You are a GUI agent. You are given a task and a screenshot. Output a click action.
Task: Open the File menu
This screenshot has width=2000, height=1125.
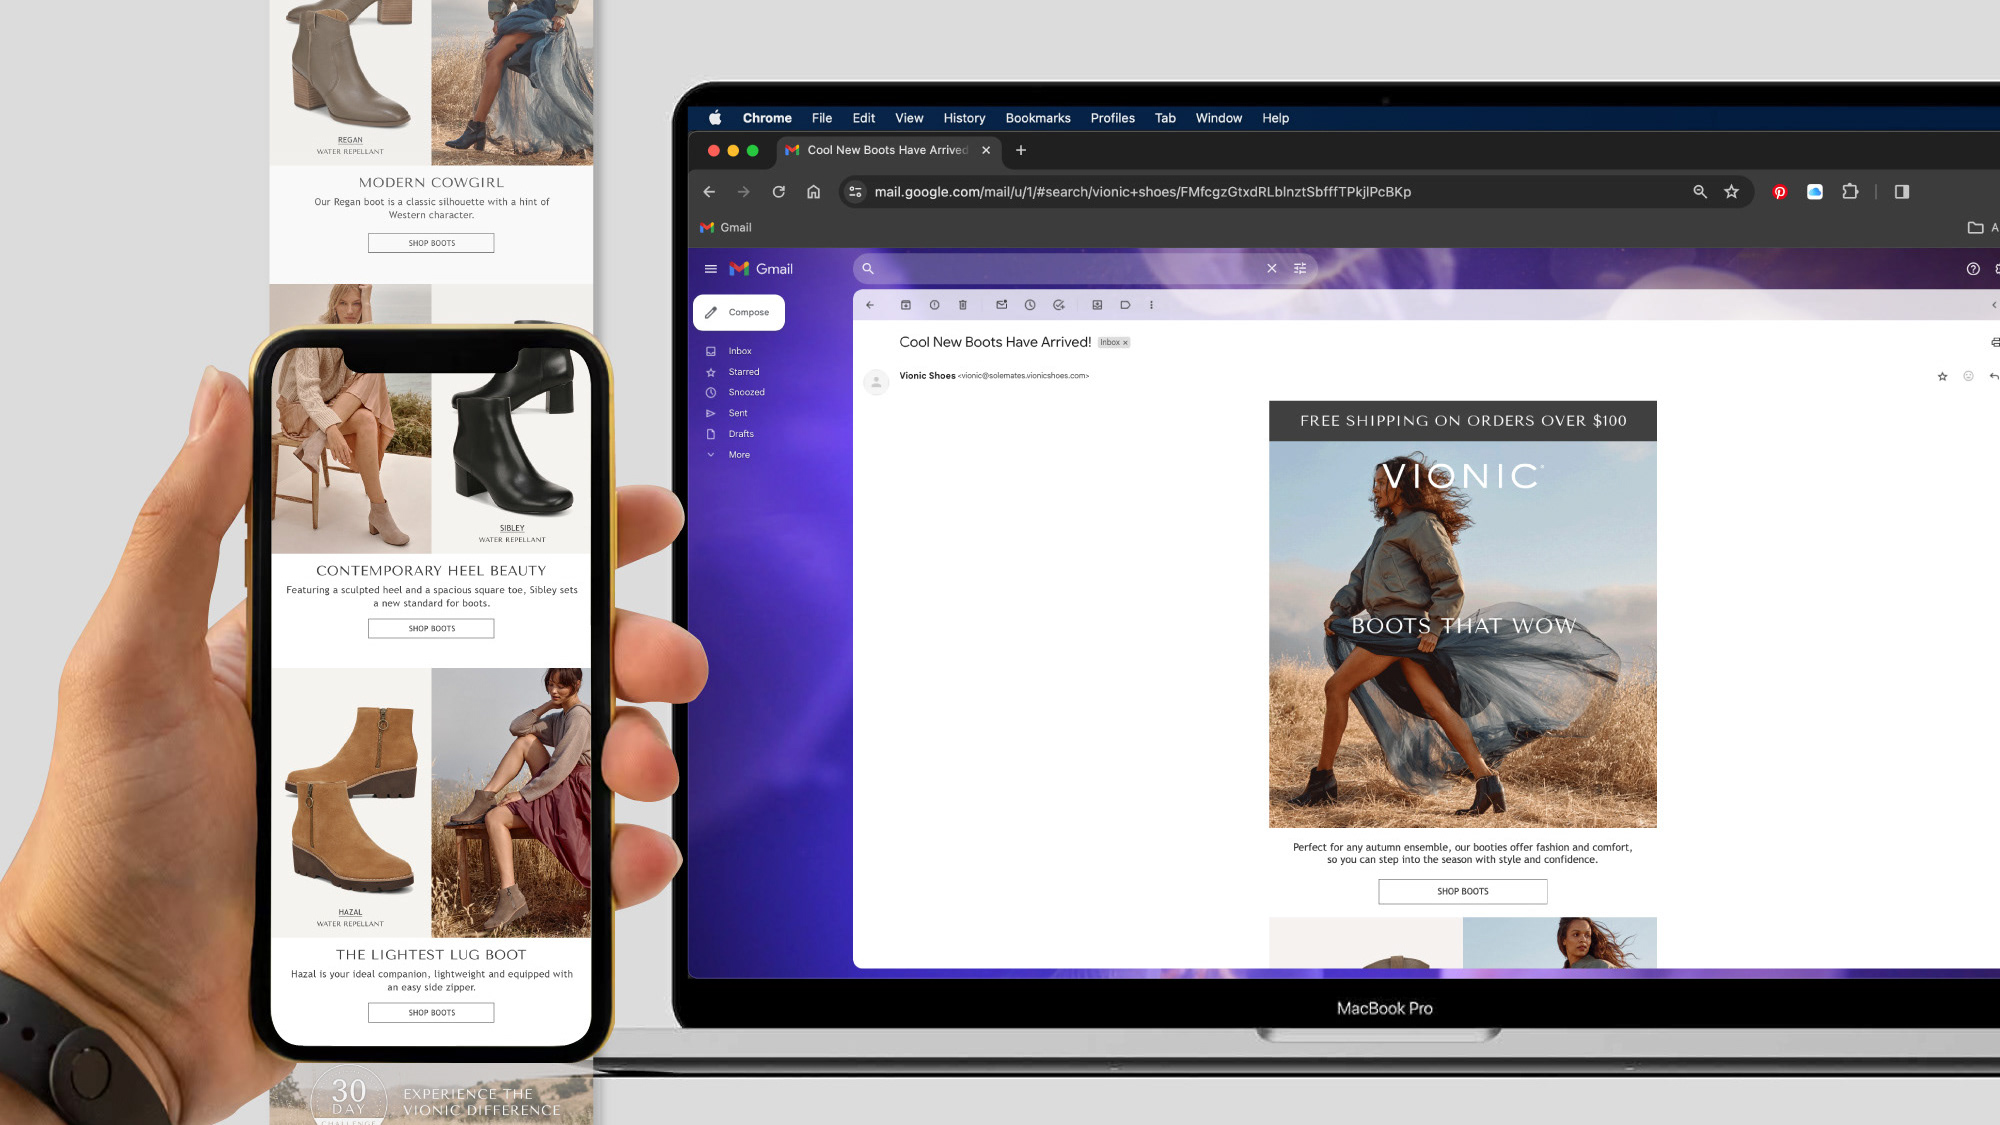[822, 118]
